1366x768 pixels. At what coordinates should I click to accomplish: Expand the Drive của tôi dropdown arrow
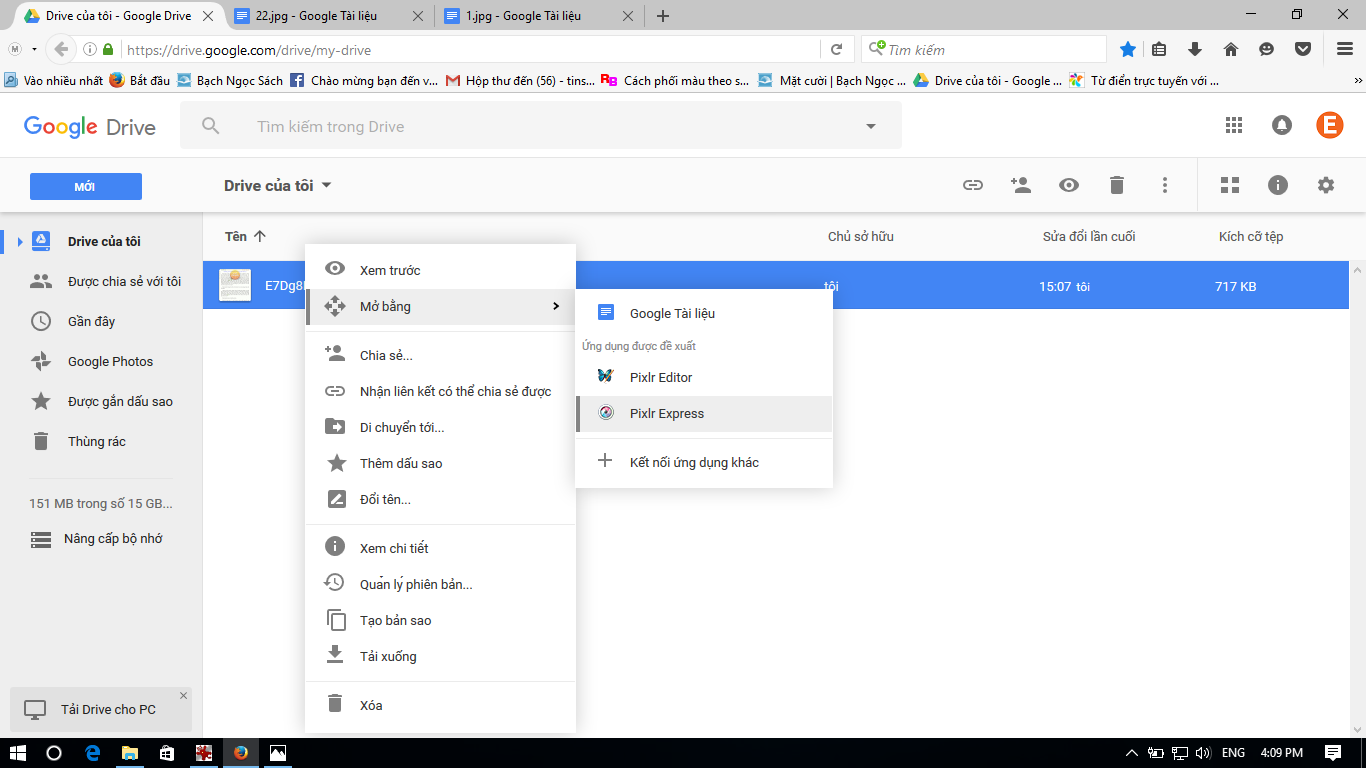coord(326,186)
